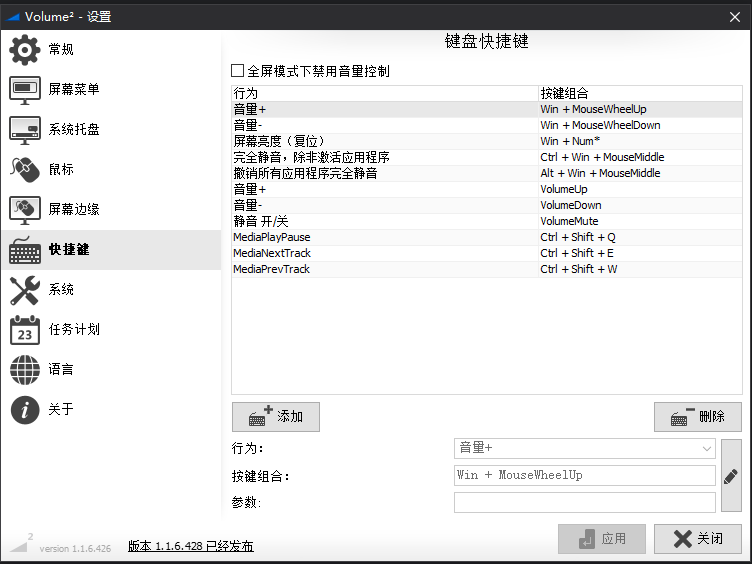Click the 按键组合 input field

(x=584, y=475)
